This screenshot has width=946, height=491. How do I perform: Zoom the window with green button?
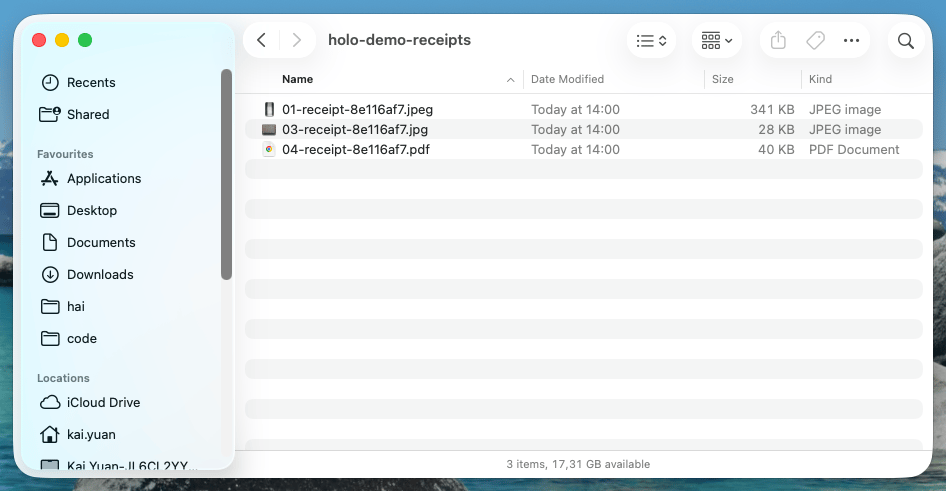(x=85, y=40)
